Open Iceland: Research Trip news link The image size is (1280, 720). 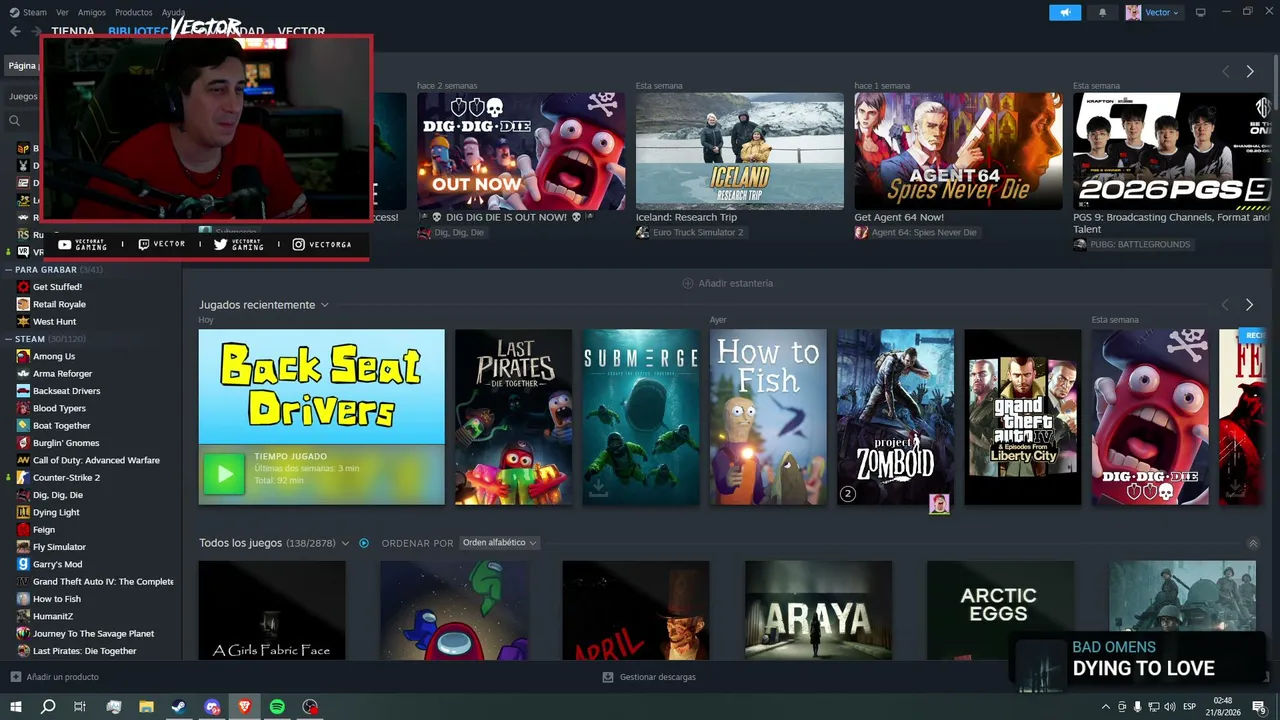tap(686, 217)
